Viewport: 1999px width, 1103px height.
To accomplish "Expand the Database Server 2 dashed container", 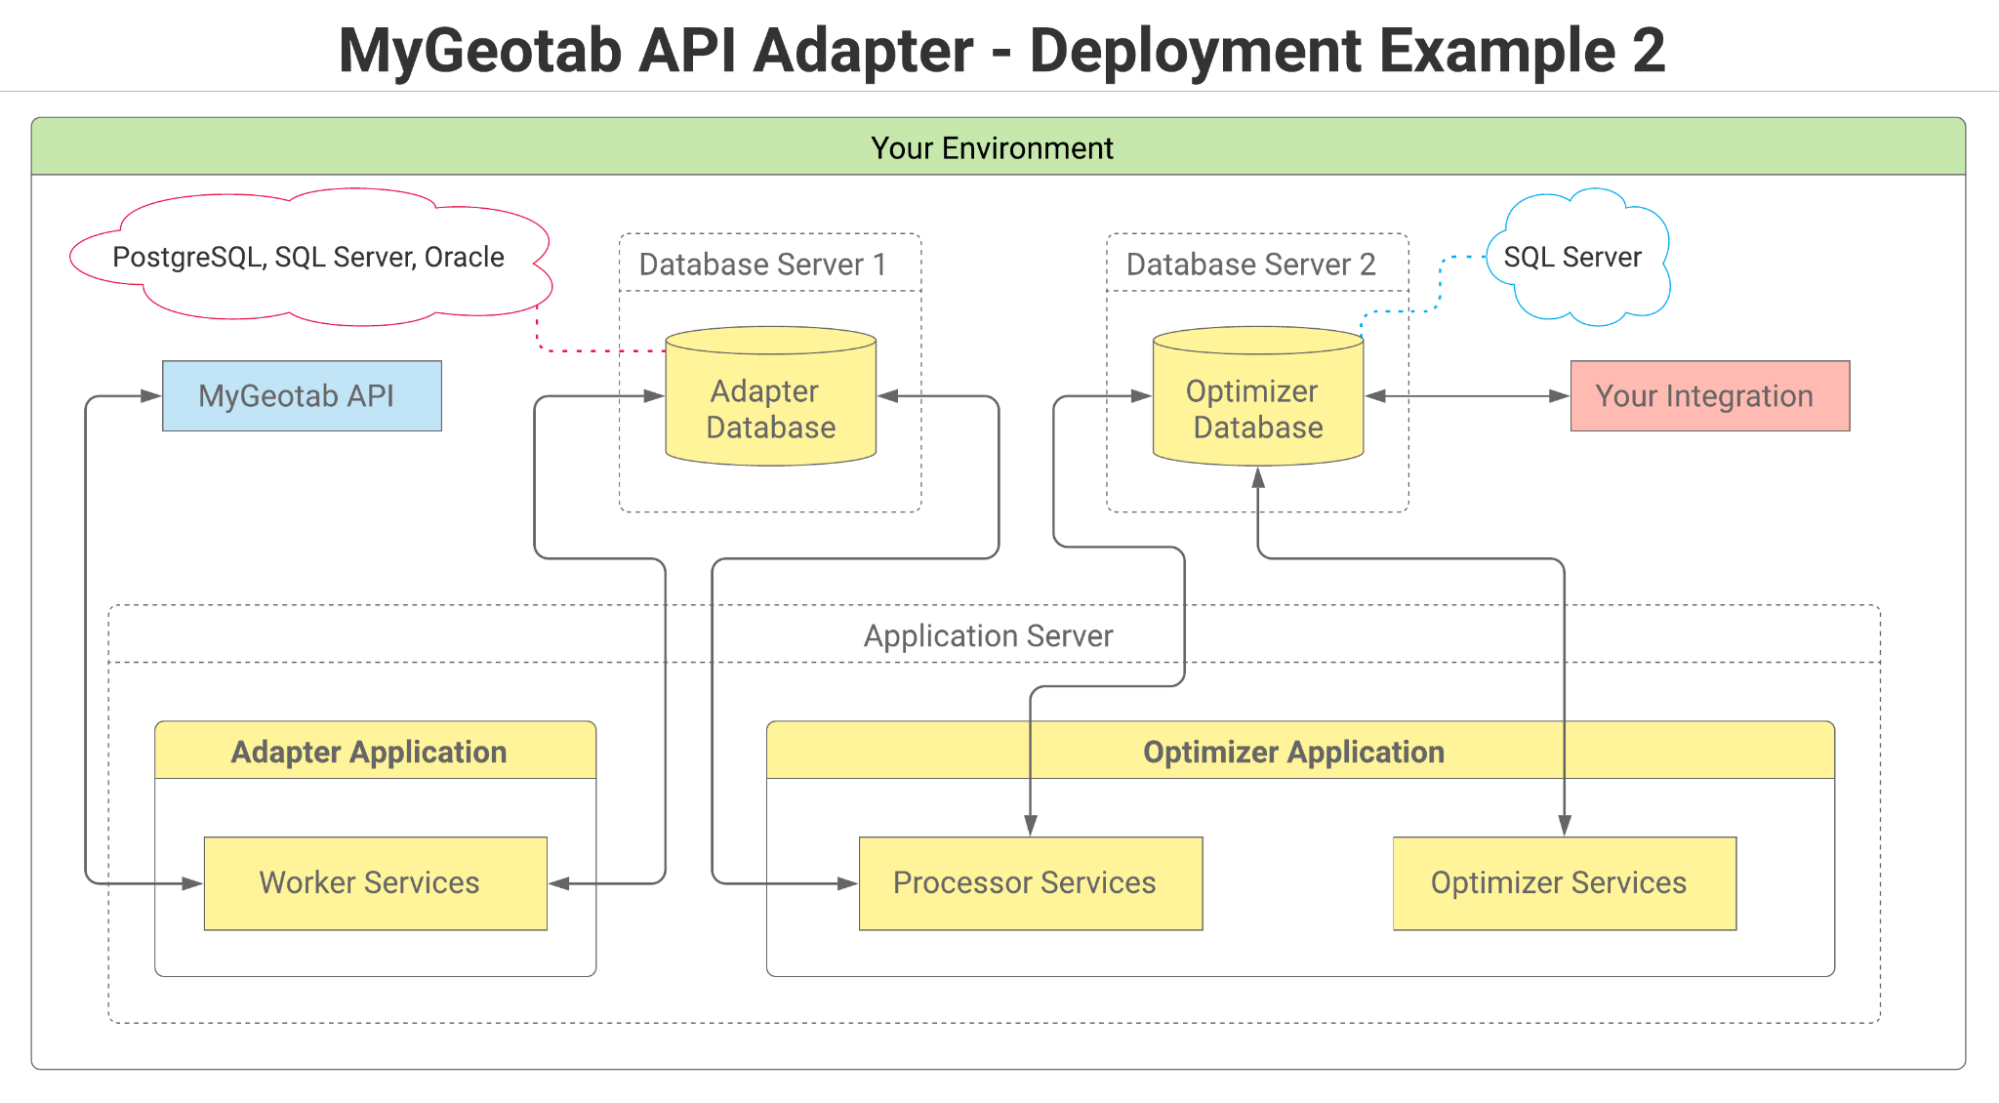I will click(x=1253, y=265).
